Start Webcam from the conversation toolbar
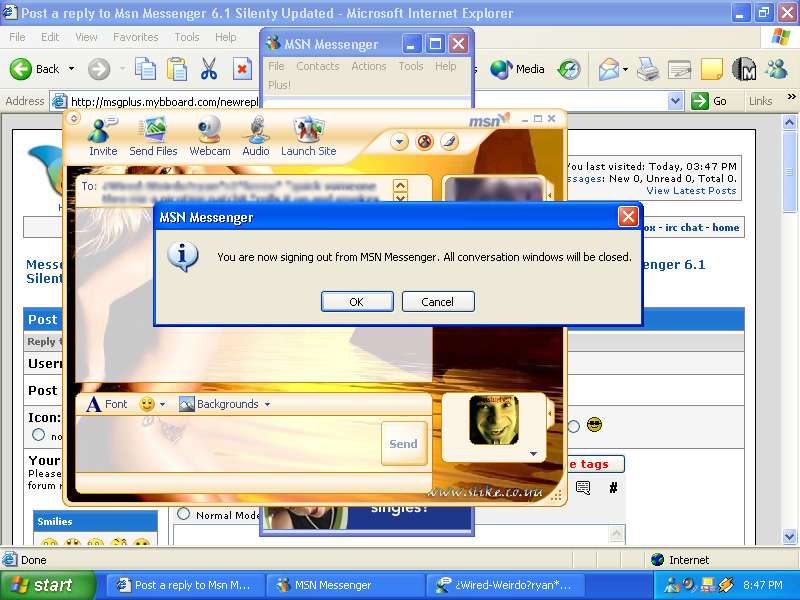The image size is (800, 600). (210, 136)
